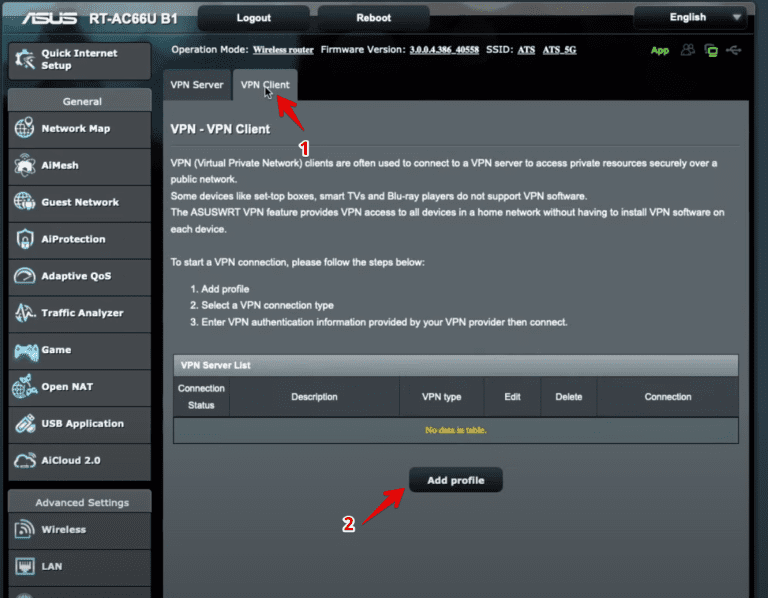Click the guest network users status icon
Image resolution: width=768 pixels, height=598 pixels.
click(x=687, y=50)
